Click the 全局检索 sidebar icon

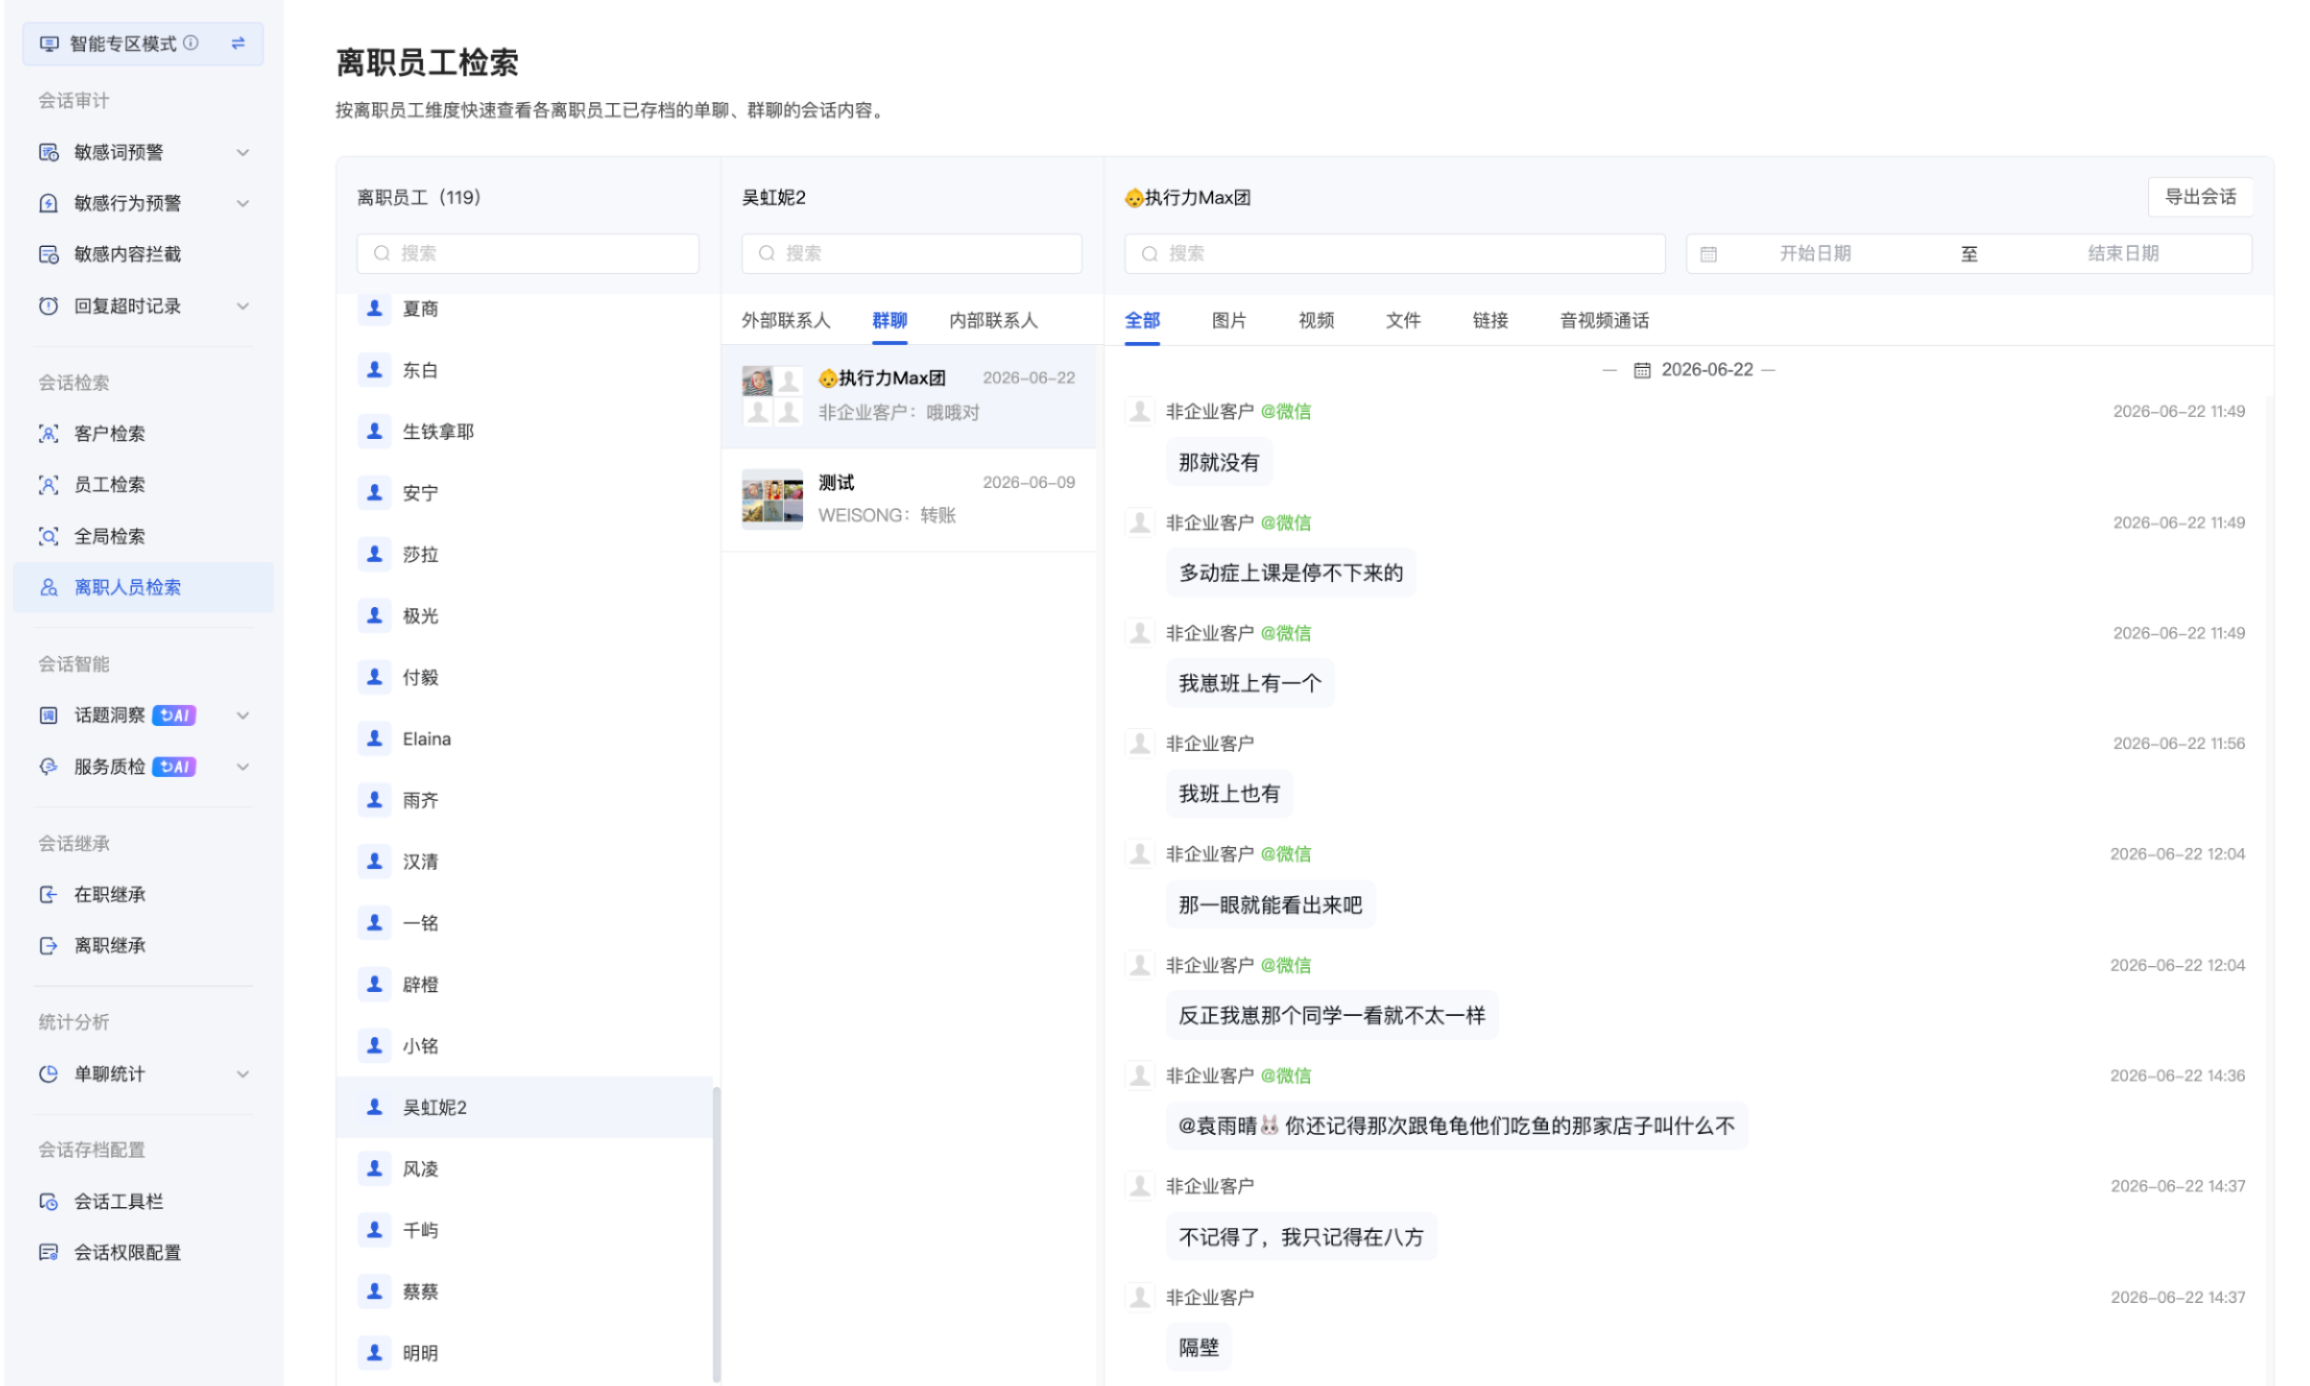48,536
